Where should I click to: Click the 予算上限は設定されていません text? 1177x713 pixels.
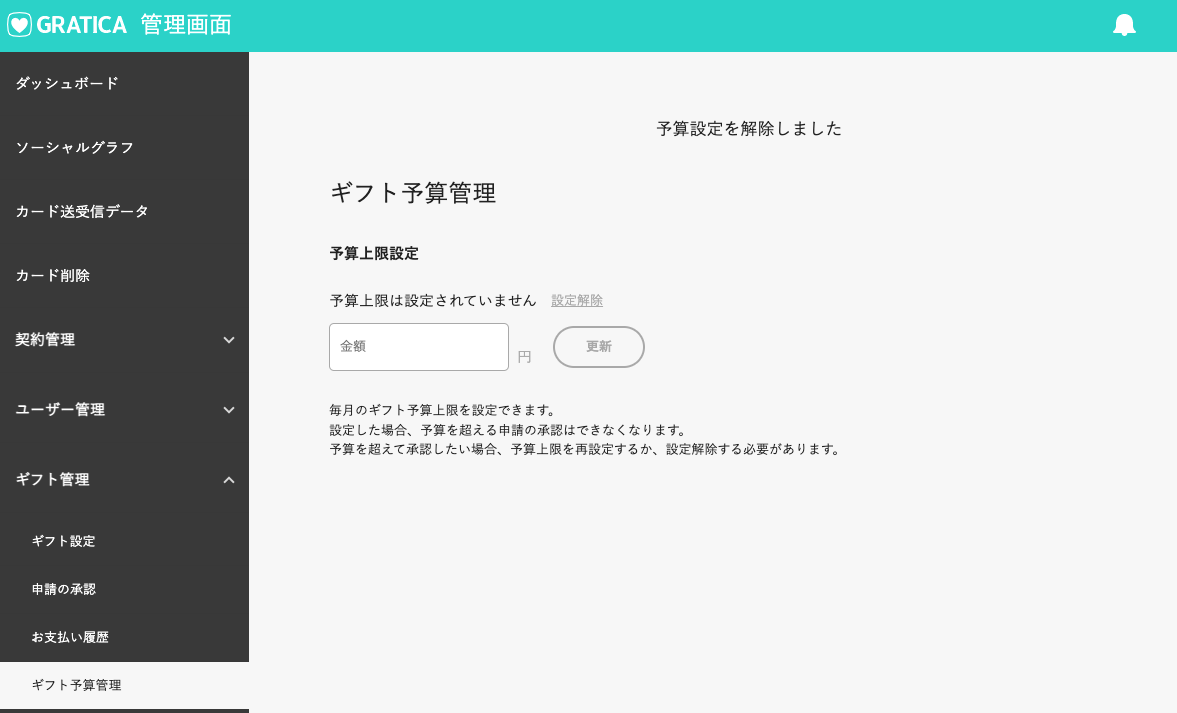tap(433, 300)
